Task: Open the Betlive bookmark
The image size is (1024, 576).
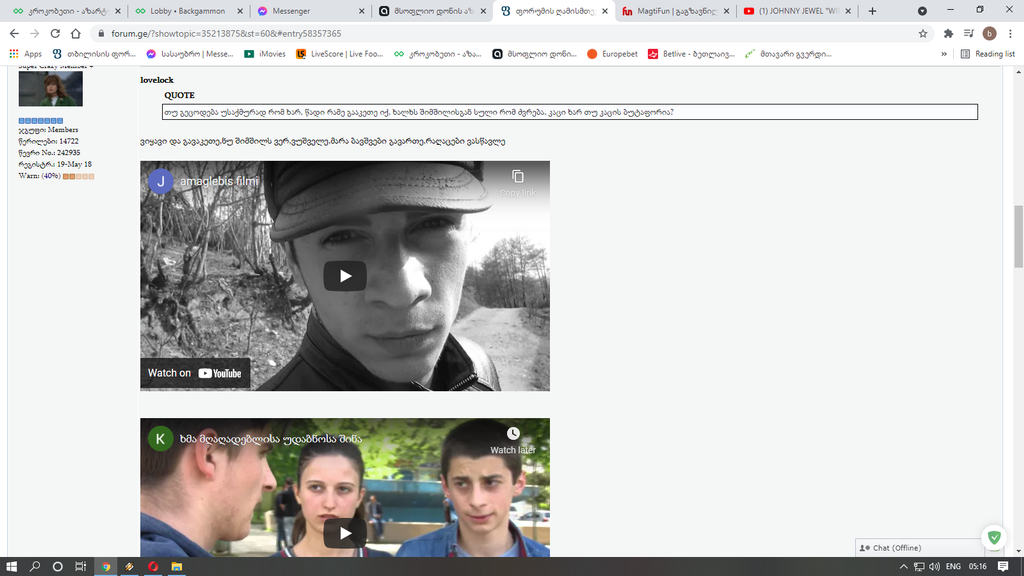Action: tap(691, 54)
